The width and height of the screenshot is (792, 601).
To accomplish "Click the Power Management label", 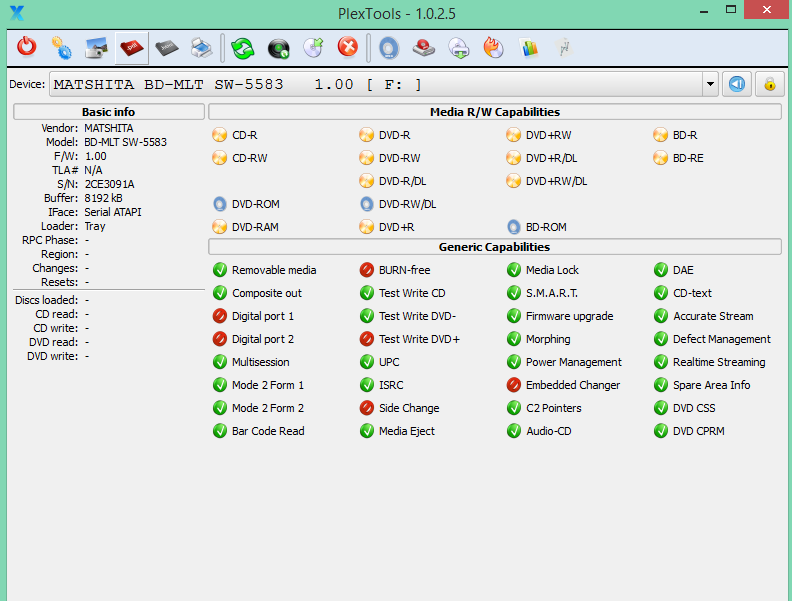I will click(574, 362).
